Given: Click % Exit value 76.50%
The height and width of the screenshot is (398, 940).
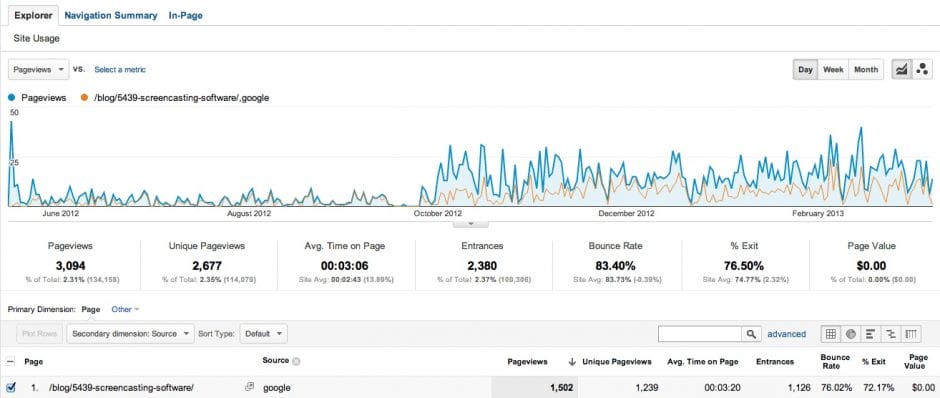Looking at the screenshot, I should pyautogui.click(x=743, y=266).
